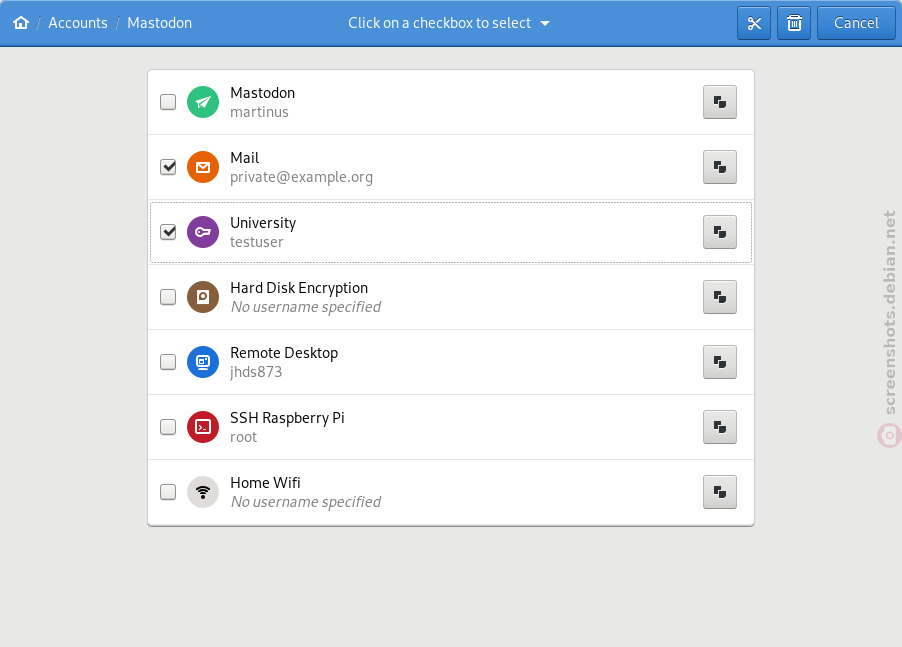Copy the Remote Desktop password
The width and height of the screenshot is (902, 647).
tap(720, 362)
